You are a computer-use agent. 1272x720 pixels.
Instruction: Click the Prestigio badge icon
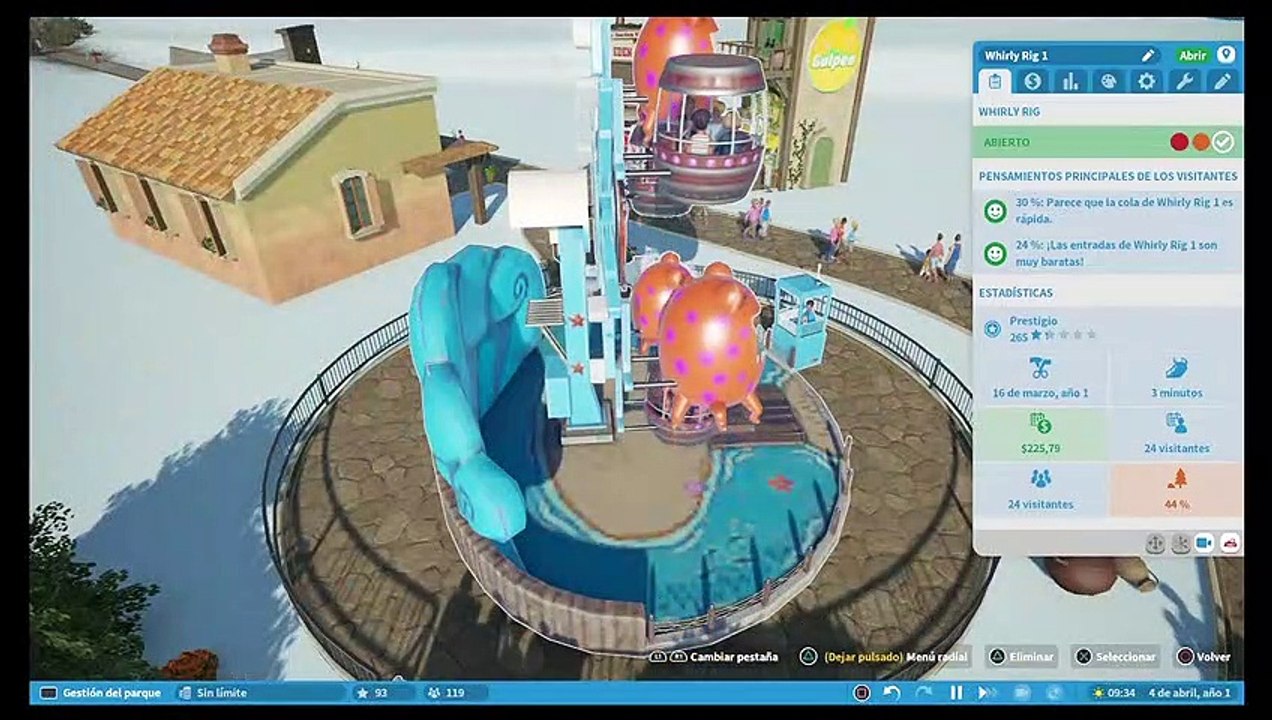(992, 328)
